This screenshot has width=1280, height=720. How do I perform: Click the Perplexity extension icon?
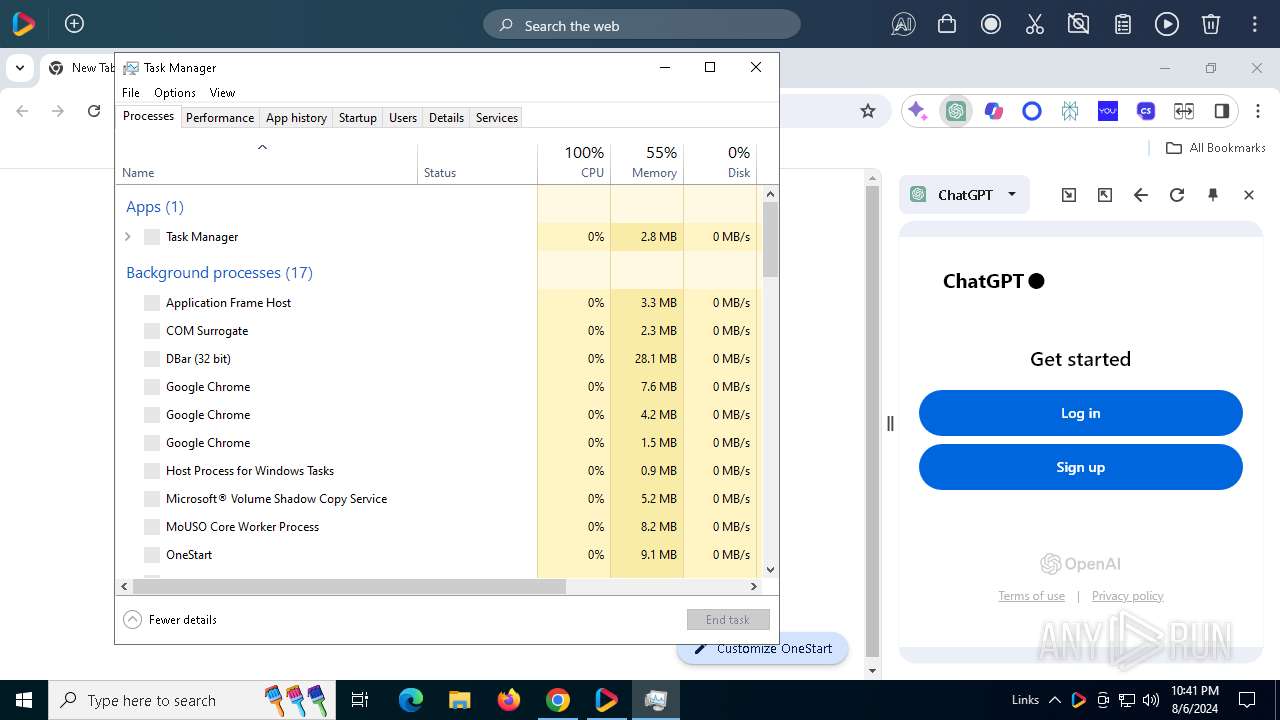(1070, 111)
